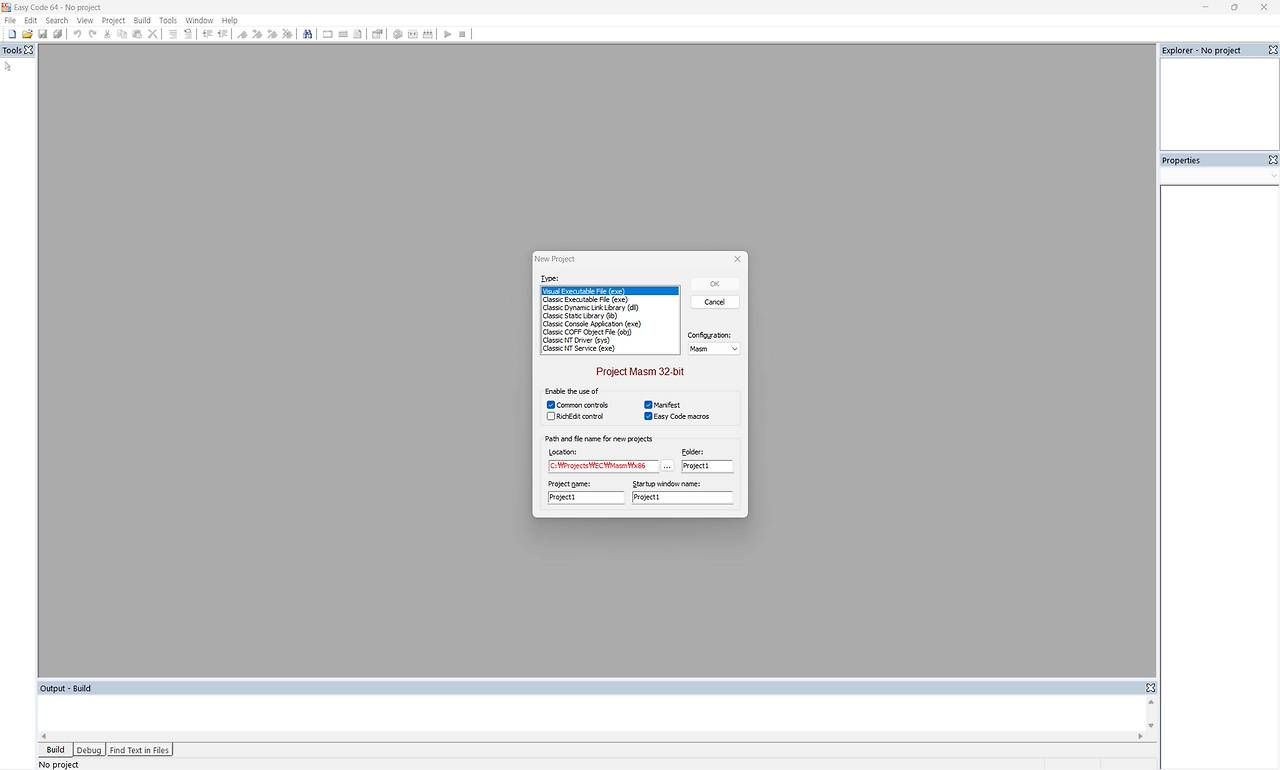Select Classic Dynamic Link Library (dll) type
The width and height of the screenshot is (1280, 770).
pos(610,308)
